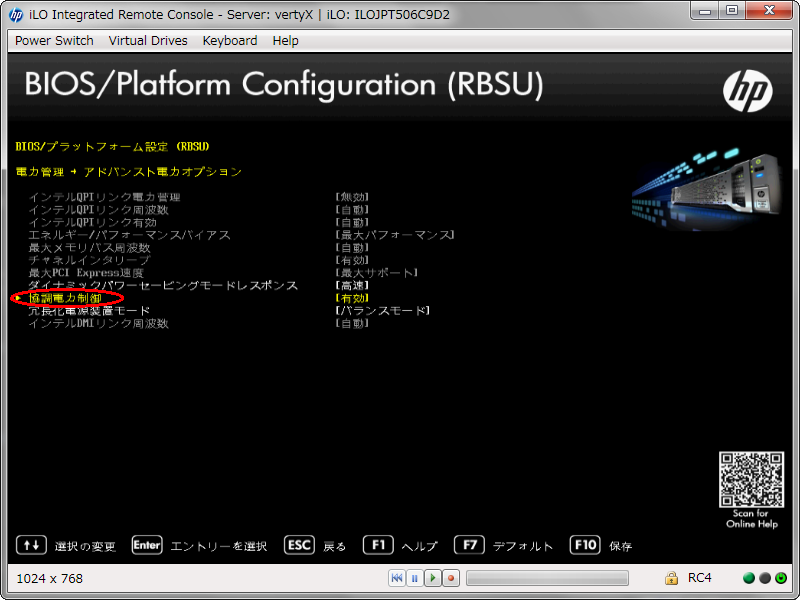Click the F7 defaults key icon
This screenshot has height=600, width=800.
click(469, 545)
